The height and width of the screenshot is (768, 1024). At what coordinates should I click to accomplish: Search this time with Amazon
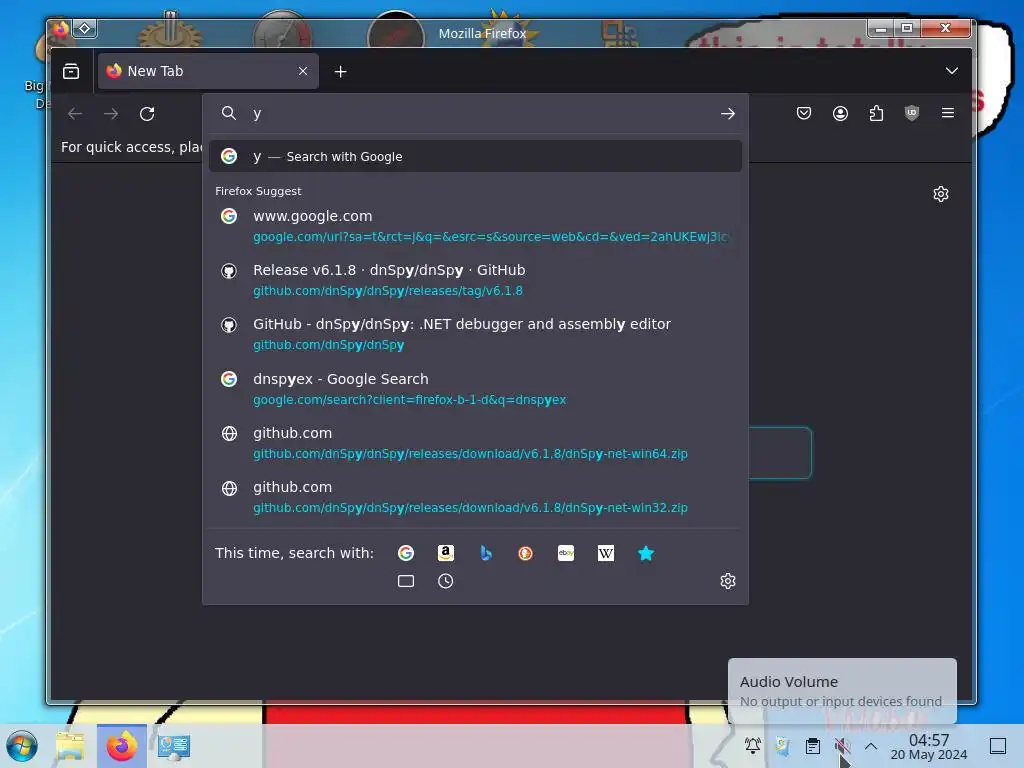tap(445, 553)
